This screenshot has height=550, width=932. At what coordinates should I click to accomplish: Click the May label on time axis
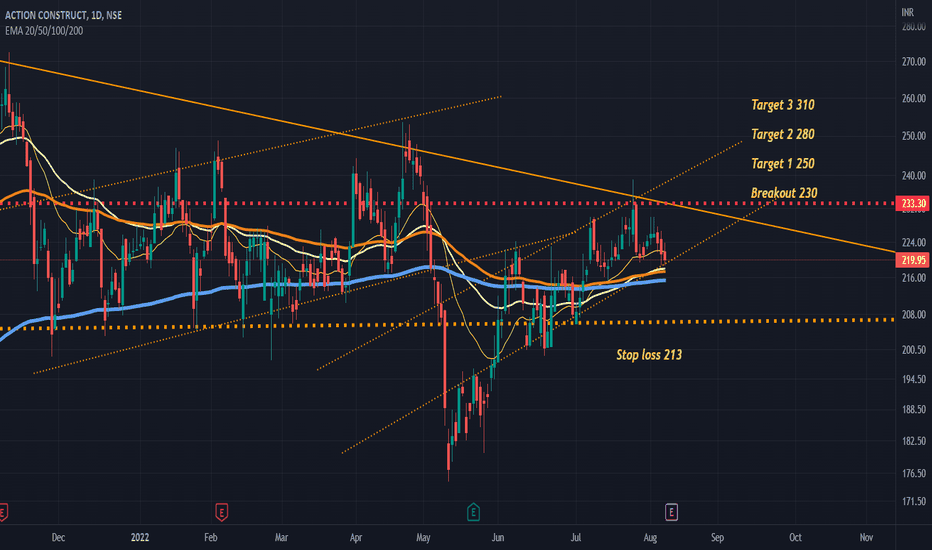pos(423,538)
